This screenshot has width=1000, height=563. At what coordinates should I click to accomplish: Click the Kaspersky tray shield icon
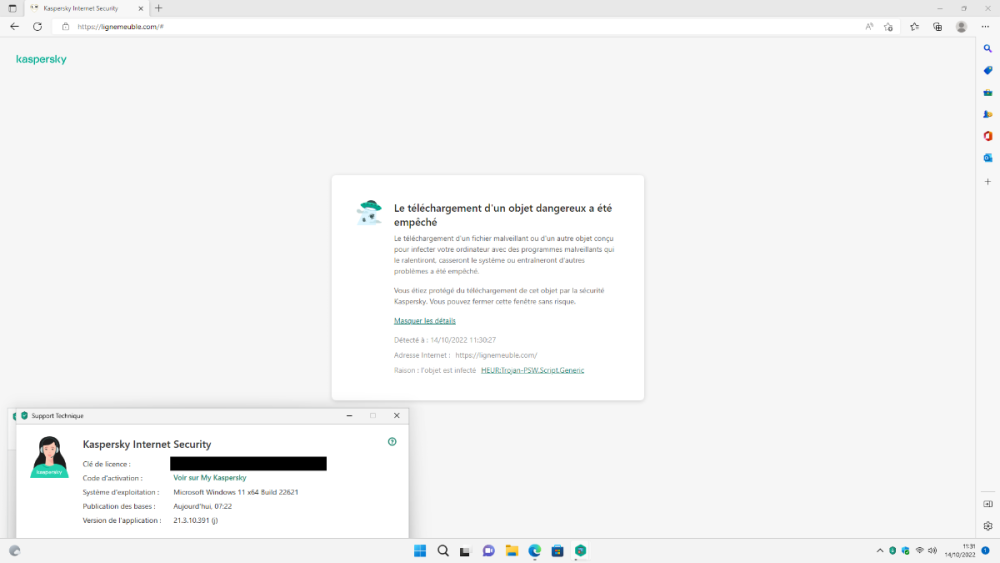[x=893, y=550]
